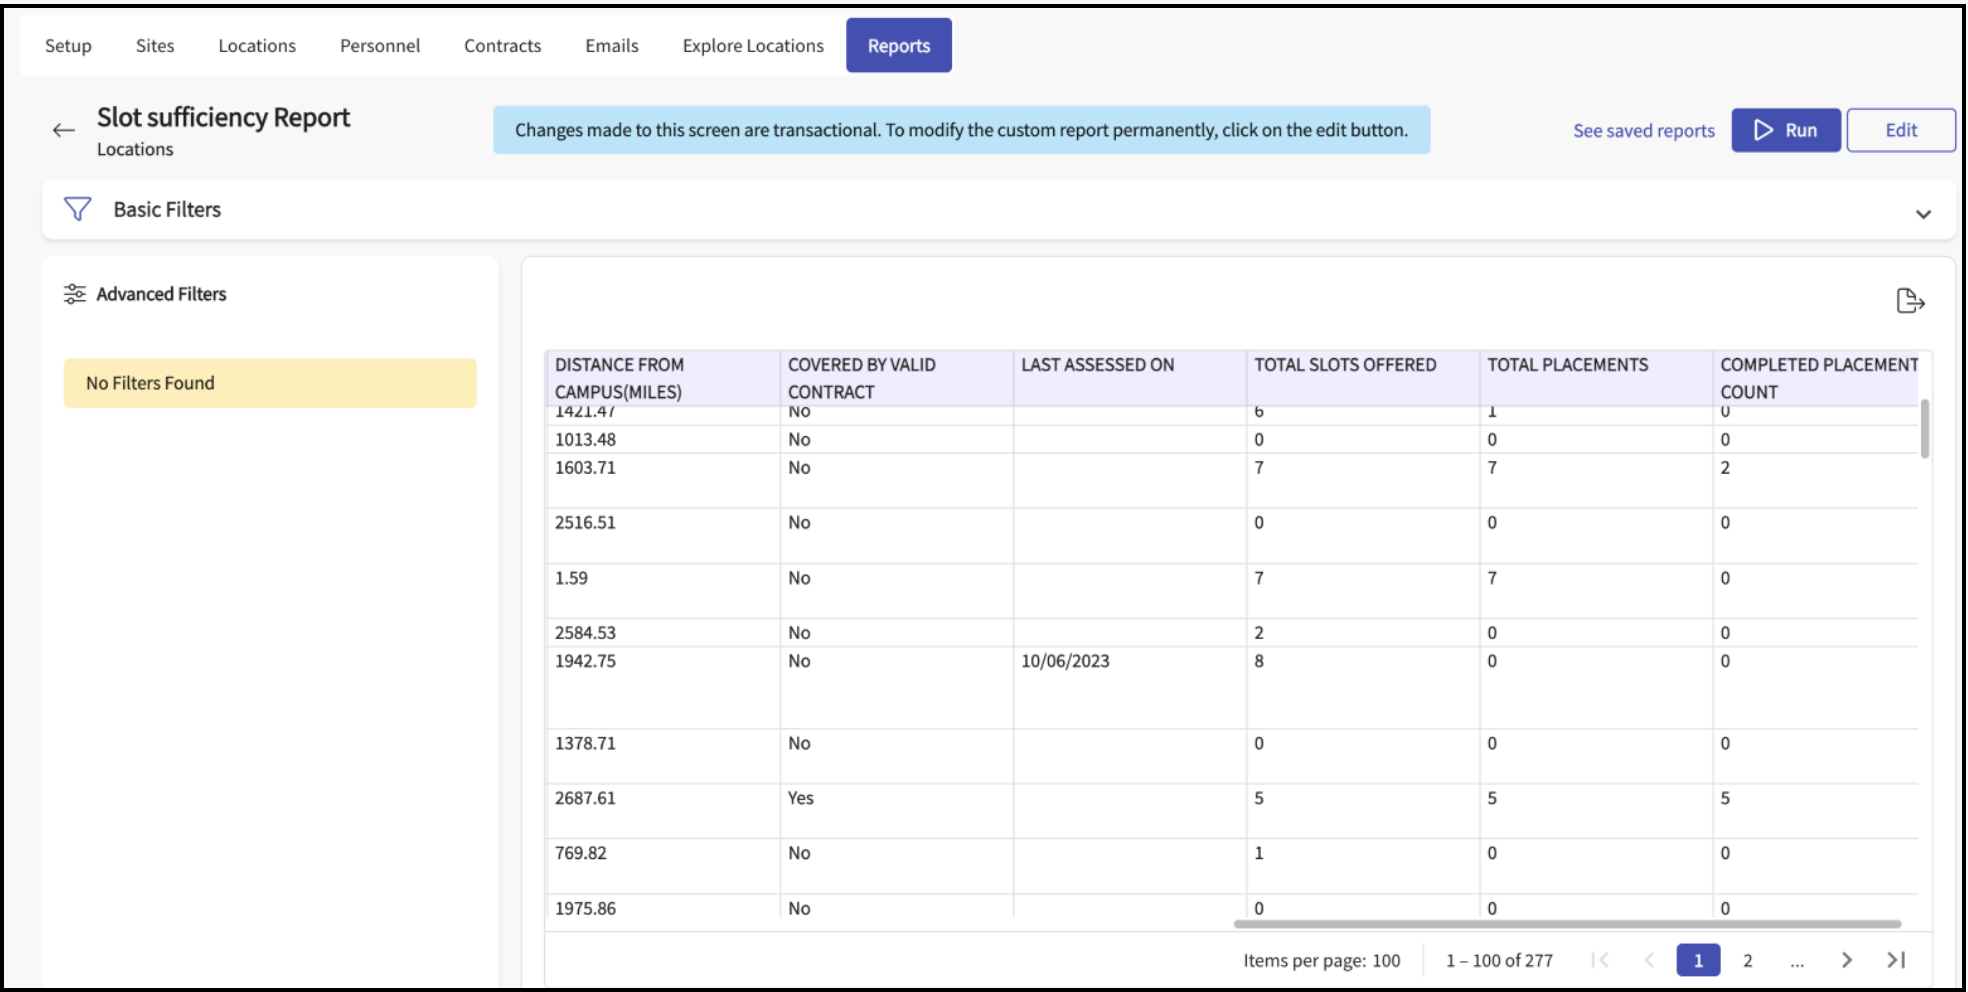Click the pagination ellipsis for more pages

coord(1797,961)
